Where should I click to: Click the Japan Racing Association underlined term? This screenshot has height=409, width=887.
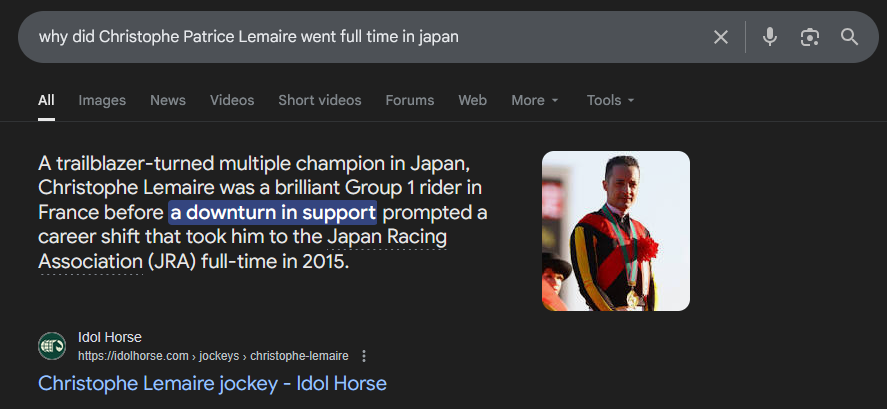385,238
